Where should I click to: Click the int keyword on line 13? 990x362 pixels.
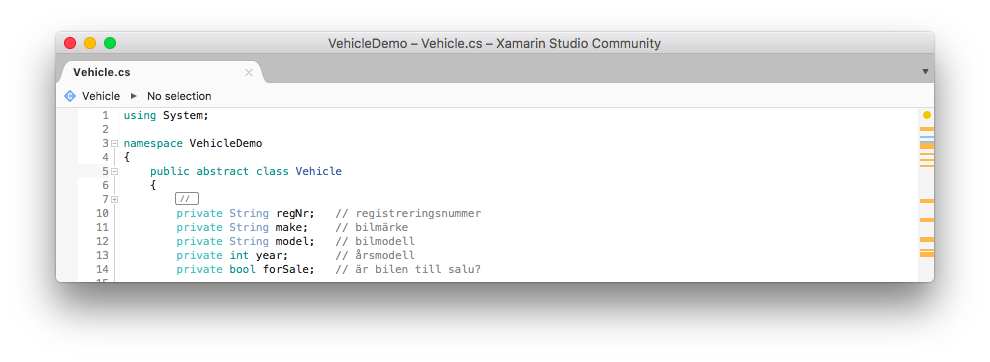[239, 255]
